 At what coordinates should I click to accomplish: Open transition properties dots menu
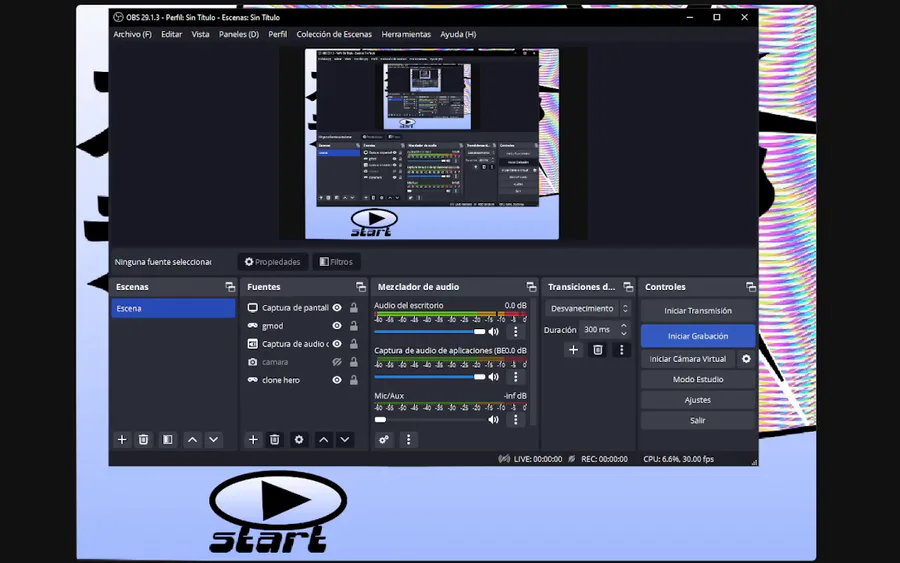coord(621,350)
